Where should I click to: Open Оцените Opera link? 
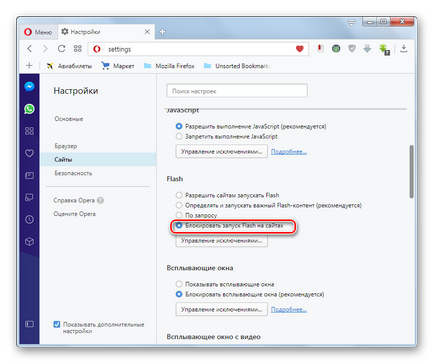pos(74,214)
